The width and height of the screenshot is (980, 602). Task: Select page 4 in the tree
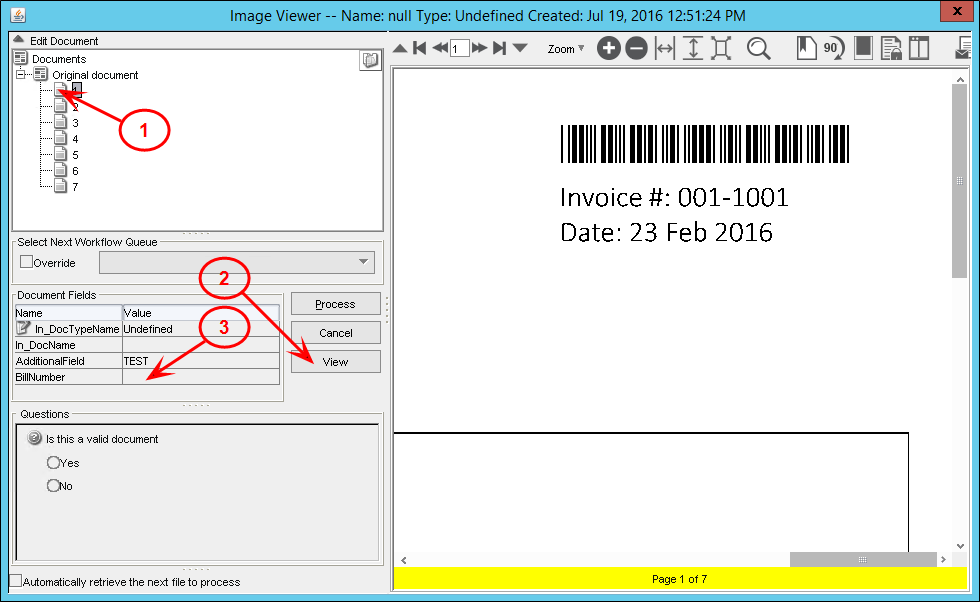coord(75,139)
